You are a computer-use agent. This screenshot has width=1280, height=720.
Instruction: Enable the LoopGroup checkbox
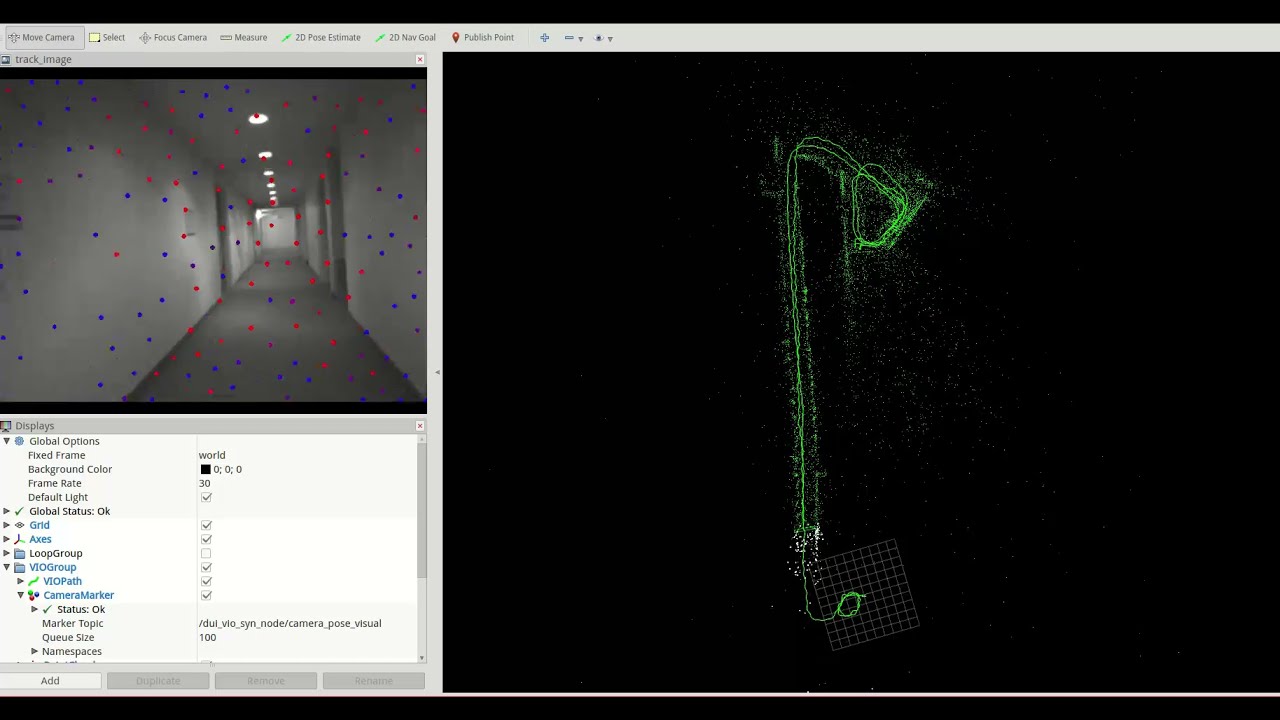pyautogui.click(x=206, y=553)
